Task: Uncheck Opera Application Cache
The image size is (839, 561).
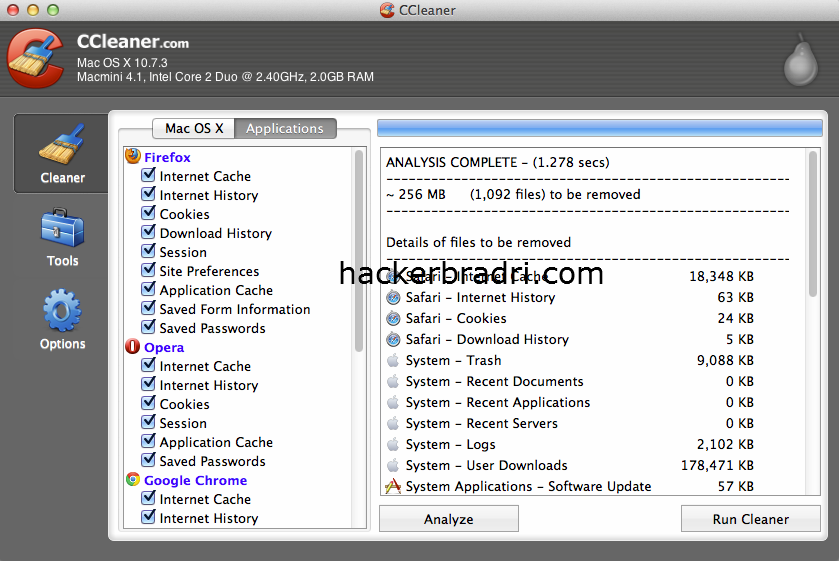Action: (x=148, y=441)
